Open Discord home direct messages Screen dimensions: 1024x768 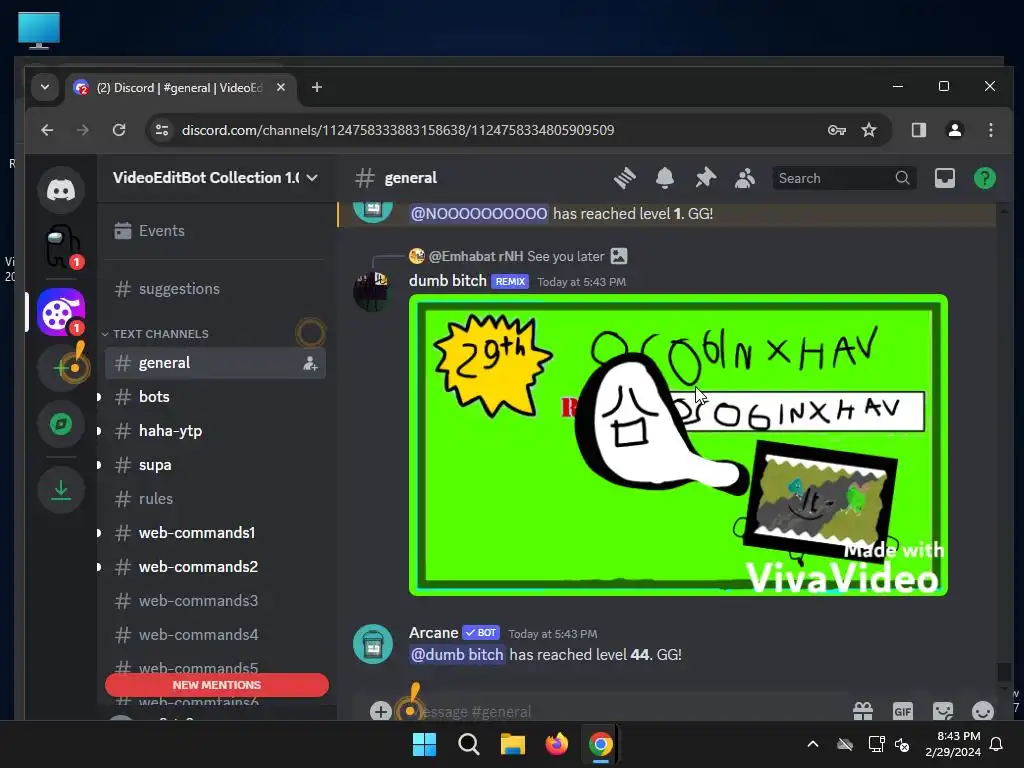61,190
